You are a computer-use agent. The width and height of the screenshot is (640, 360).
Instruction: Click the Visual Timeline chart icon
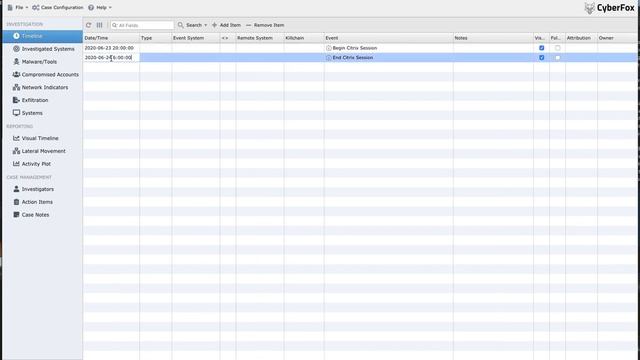point(16,138)
